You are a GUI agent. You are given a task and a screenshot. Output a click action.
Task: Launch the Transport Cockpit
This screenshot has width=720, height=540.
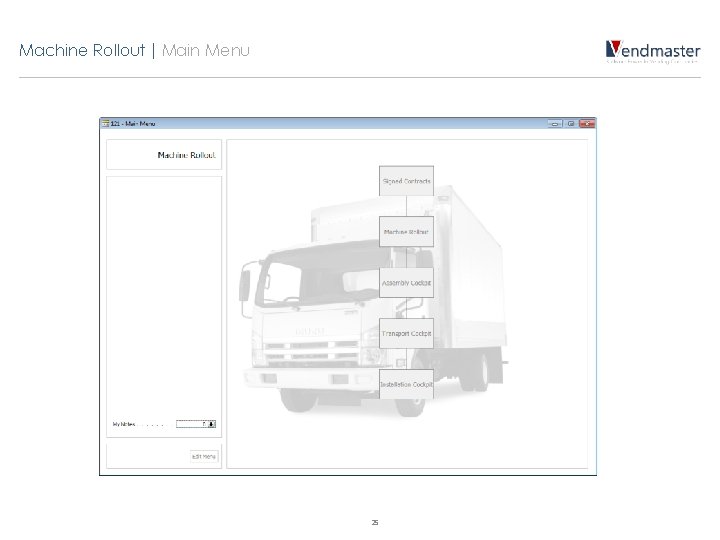(x=406, y=333)
